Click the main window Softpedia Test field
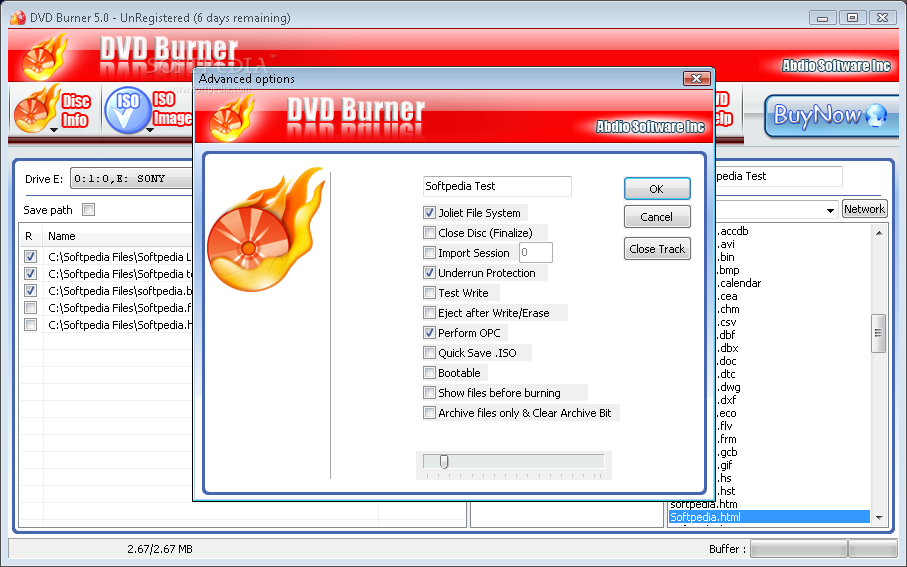 (779, 176)
